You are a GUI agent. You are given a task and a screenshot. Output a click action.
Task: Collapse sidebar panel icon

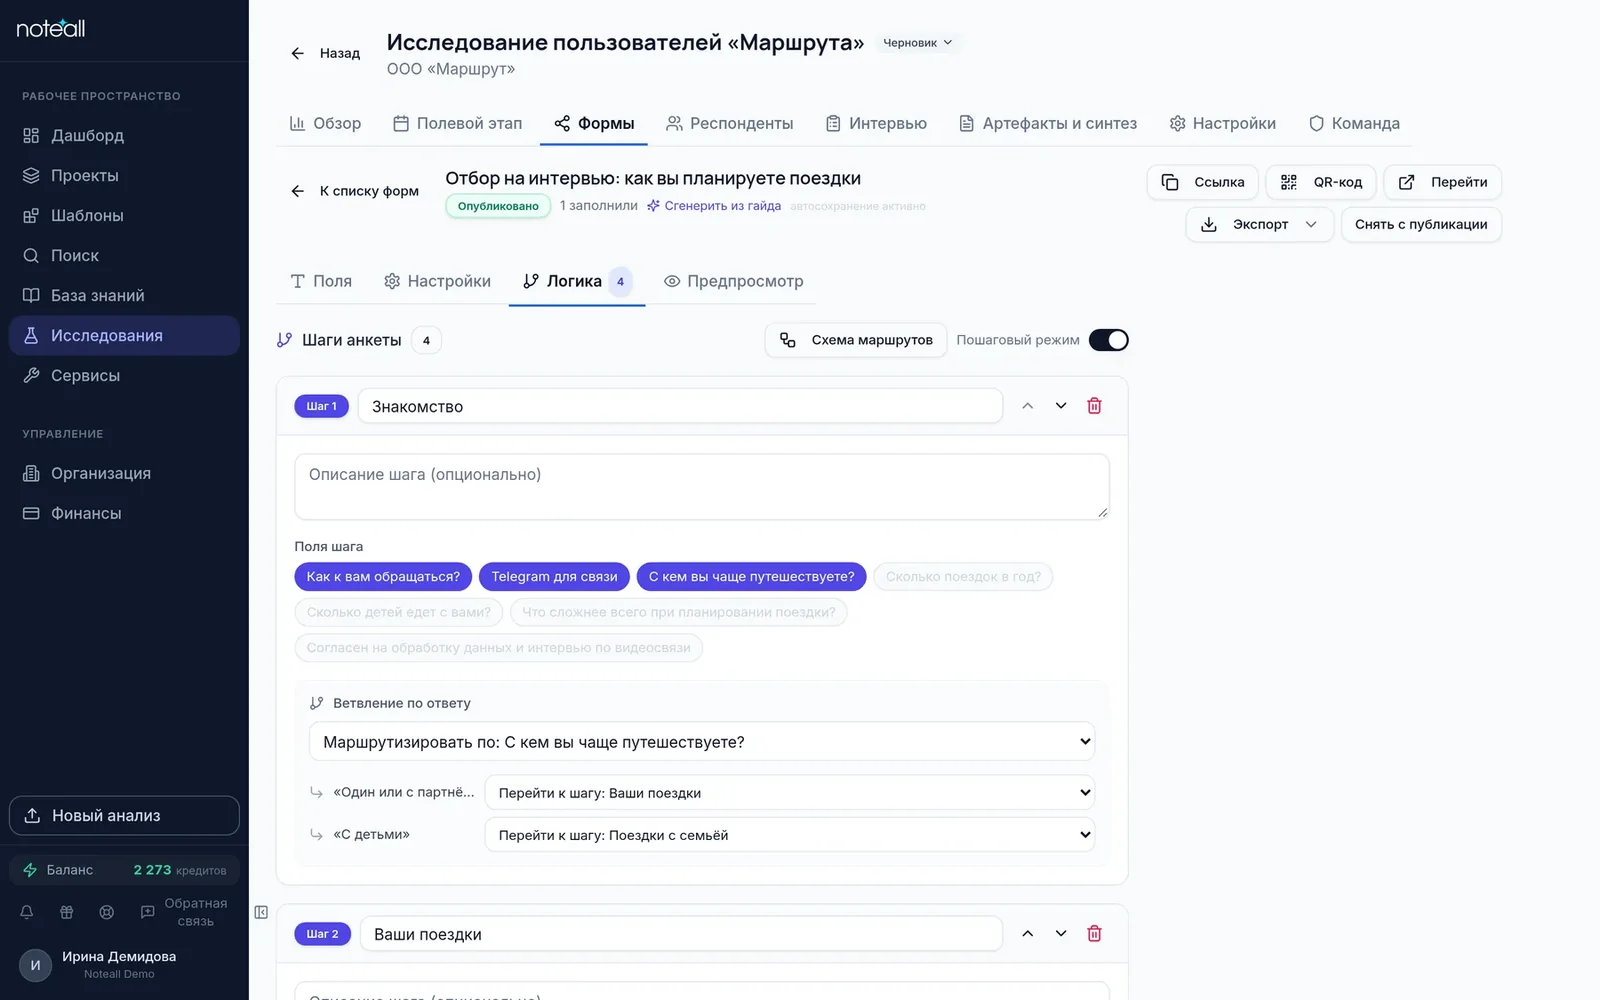[x=261, y=912]
